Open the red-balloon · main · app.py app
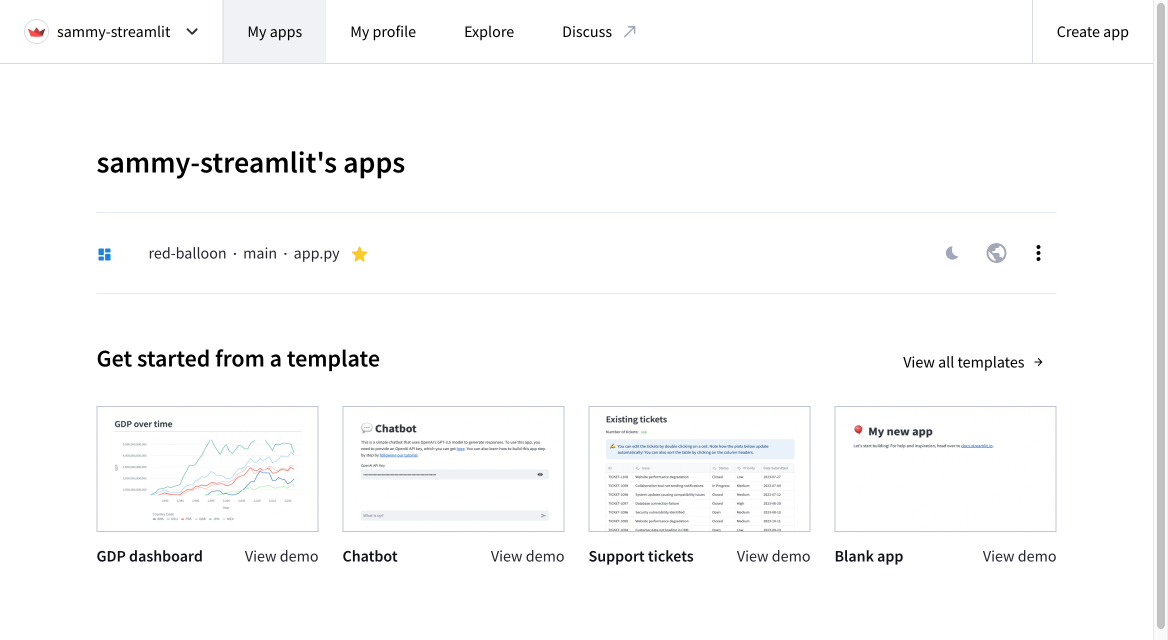1168x640 pixels. click(244, 254)
